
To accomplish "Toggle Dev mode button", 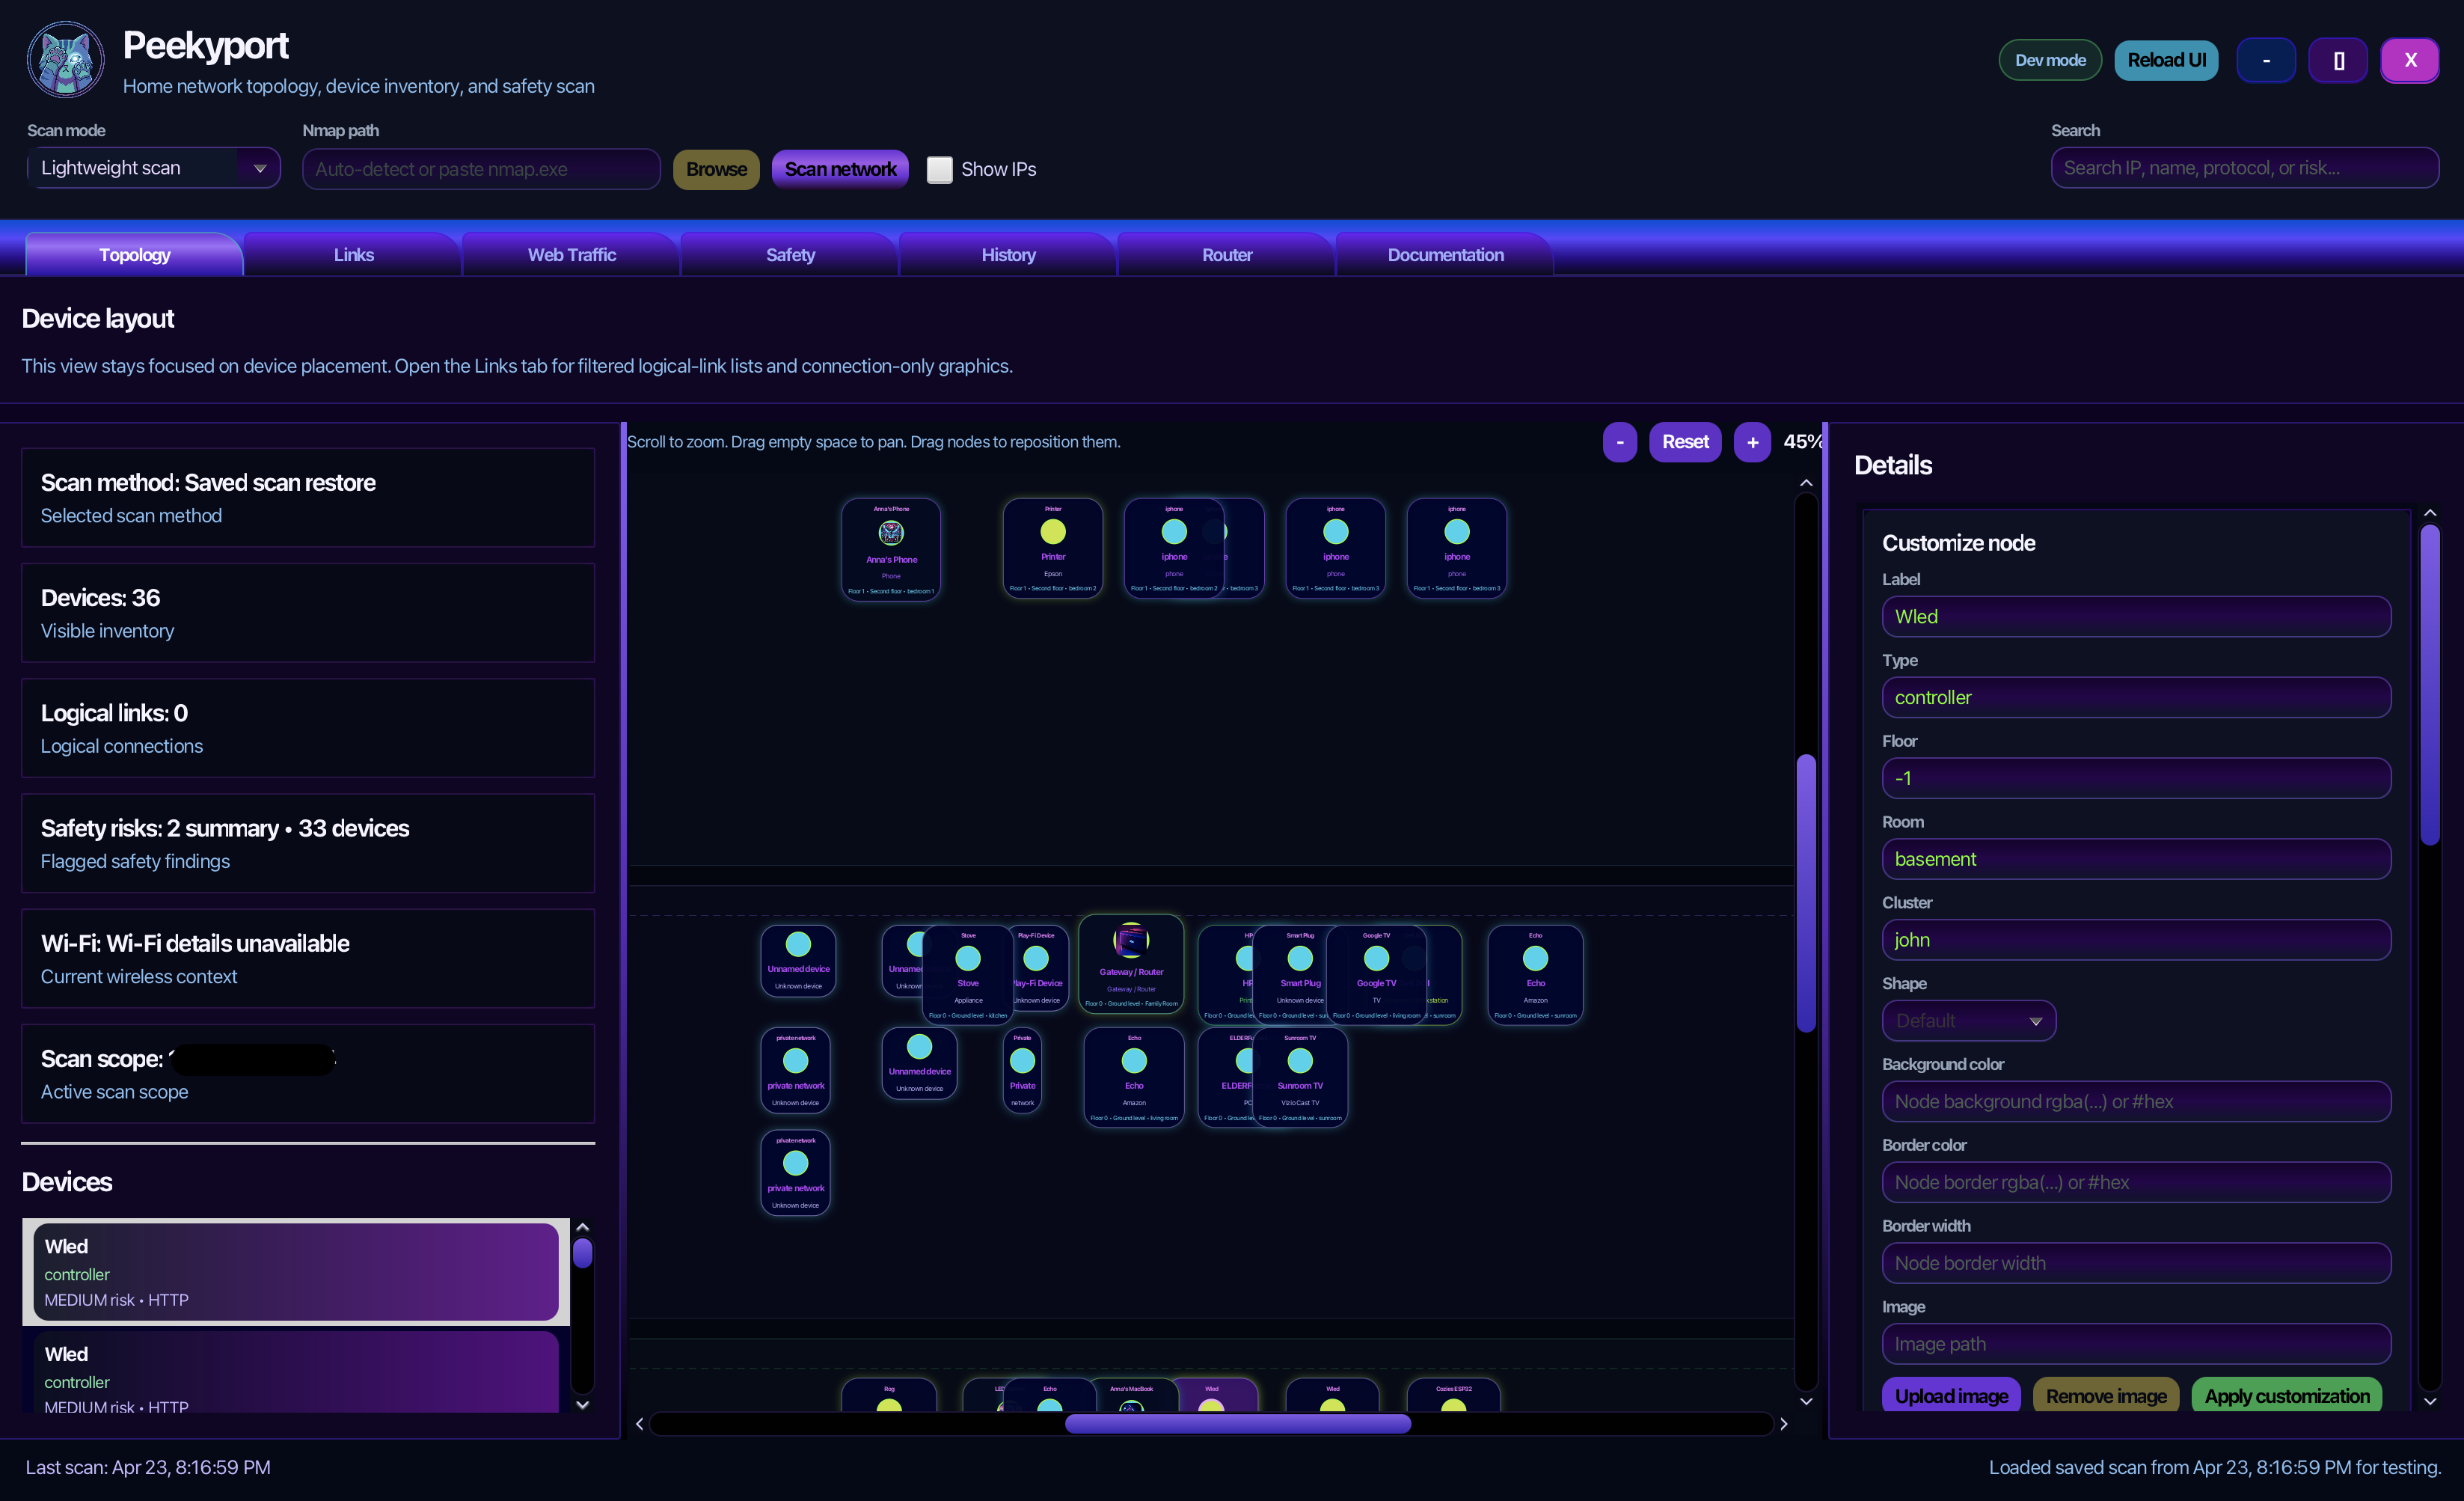I will pyautogui.click(x=2050, y=60).
